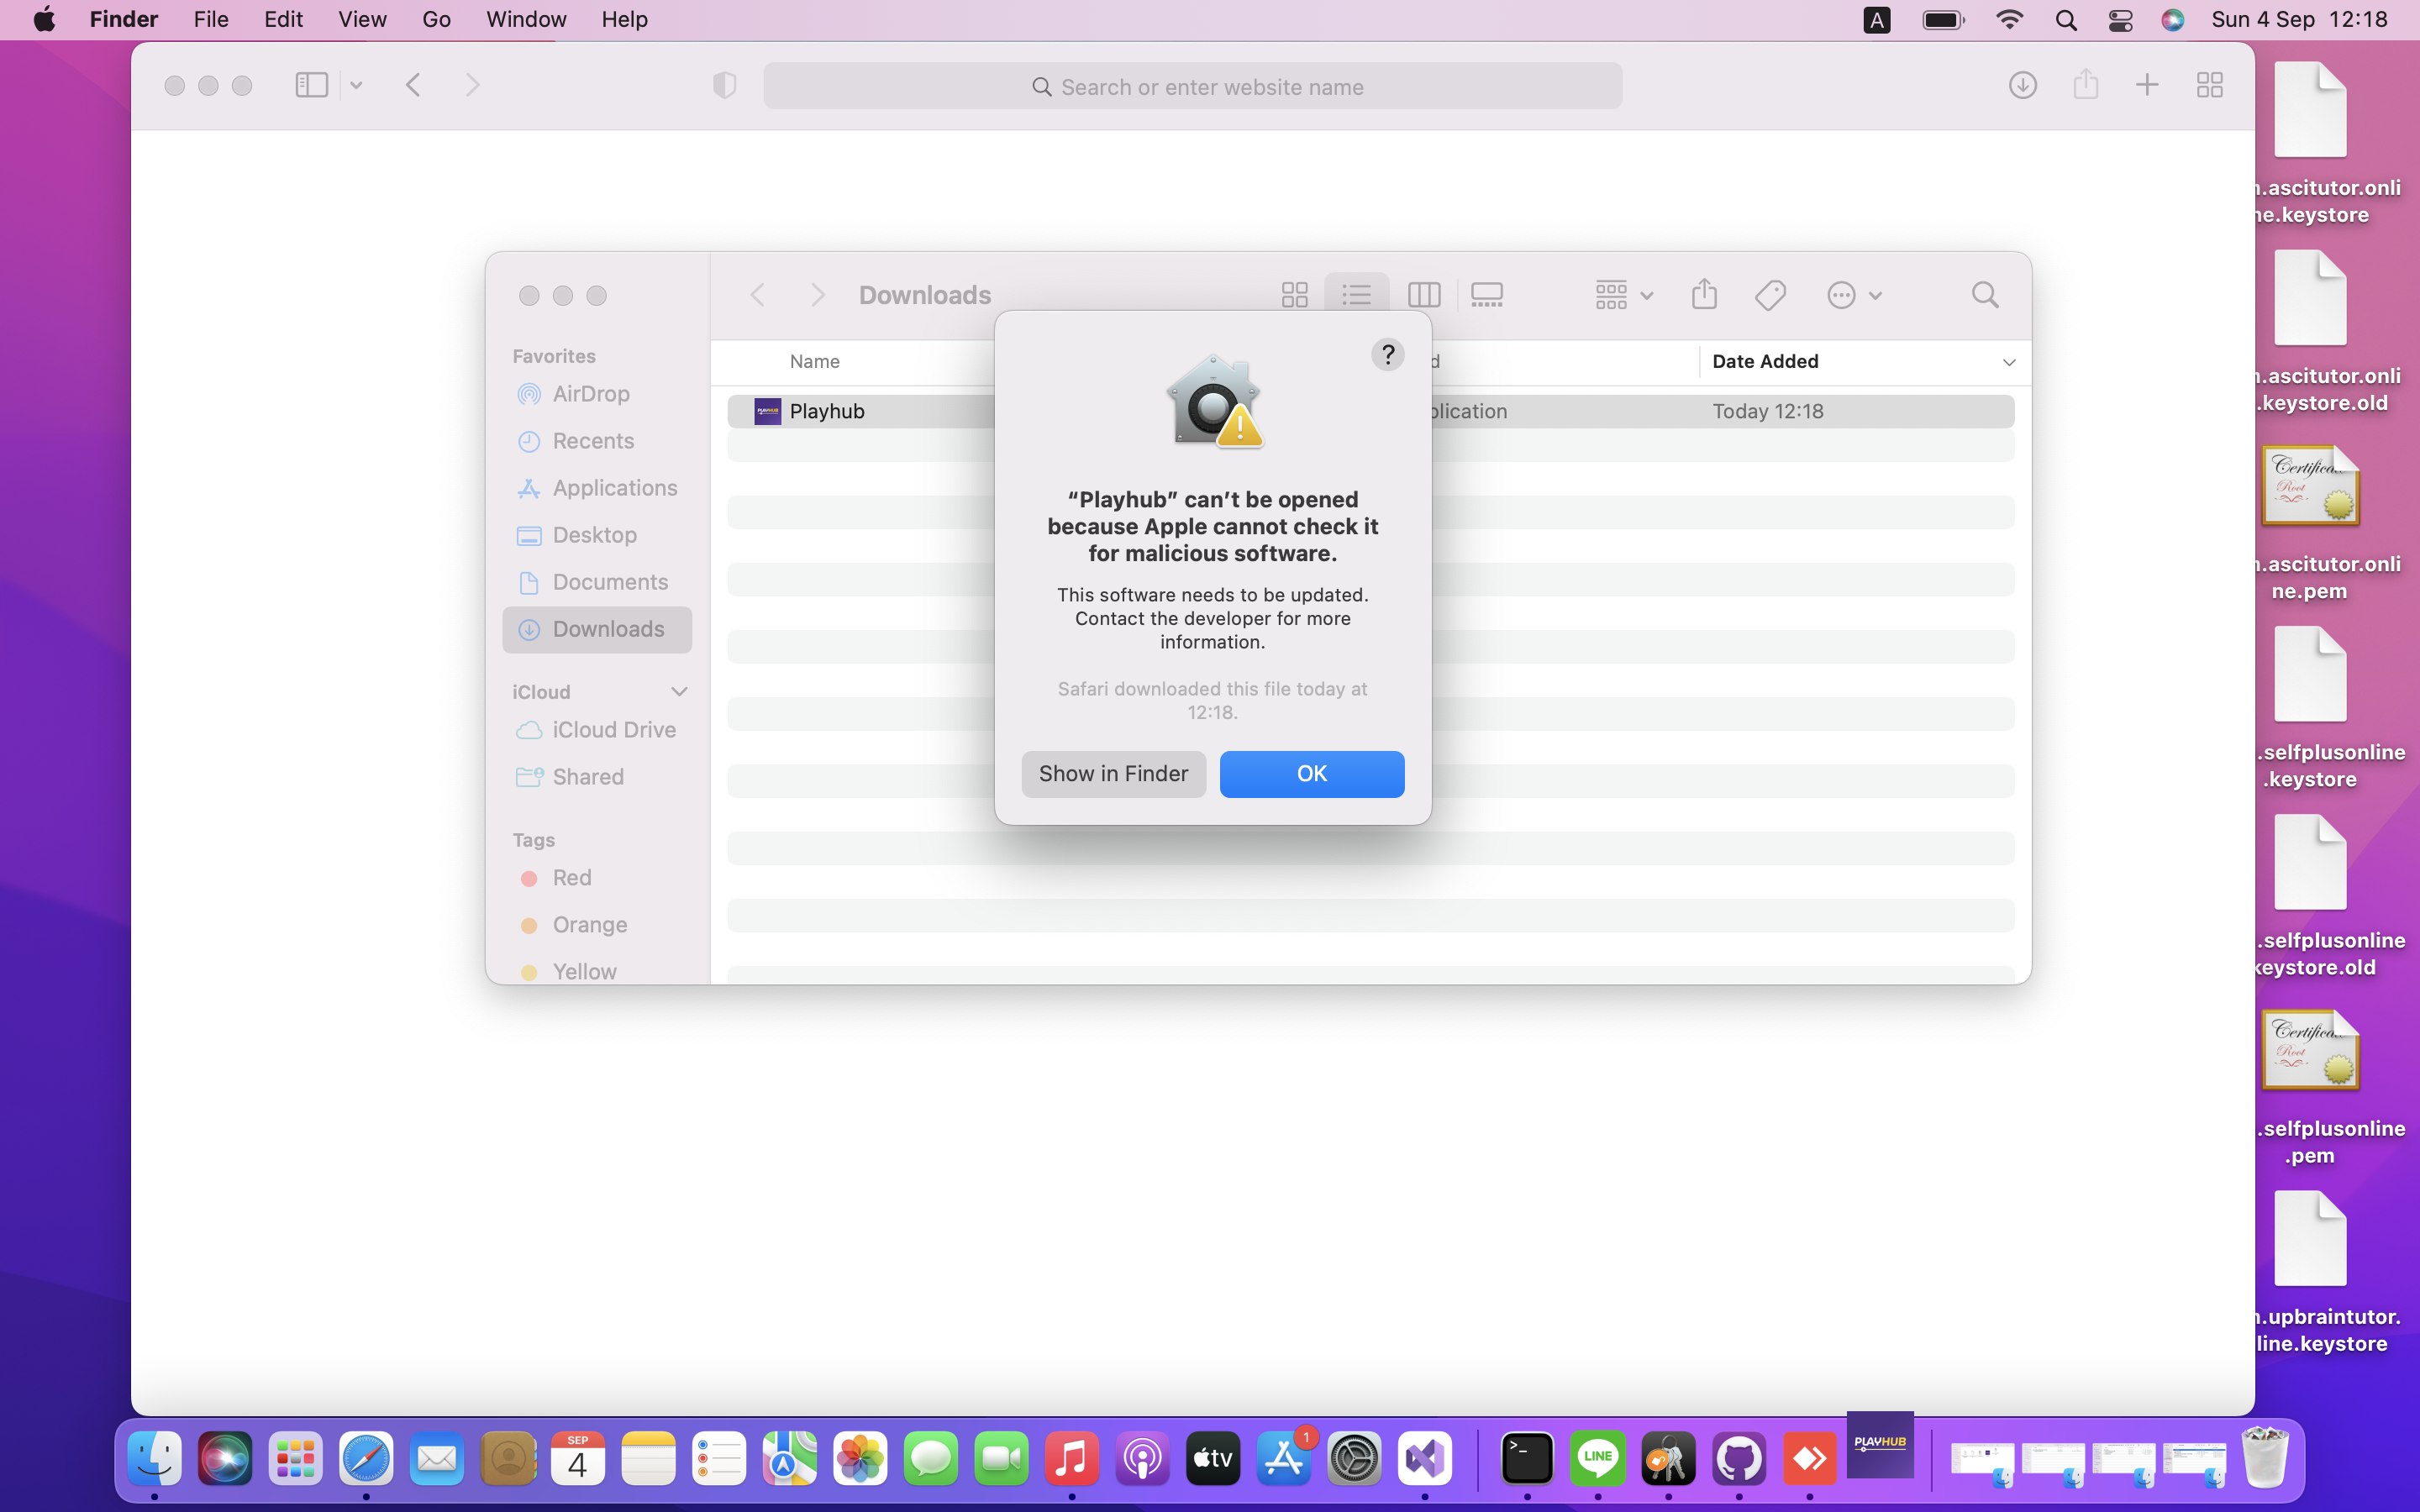Select the Playhub row in Downloads
This screenshot has height=1512, width=2420.
pos(1370,411)
